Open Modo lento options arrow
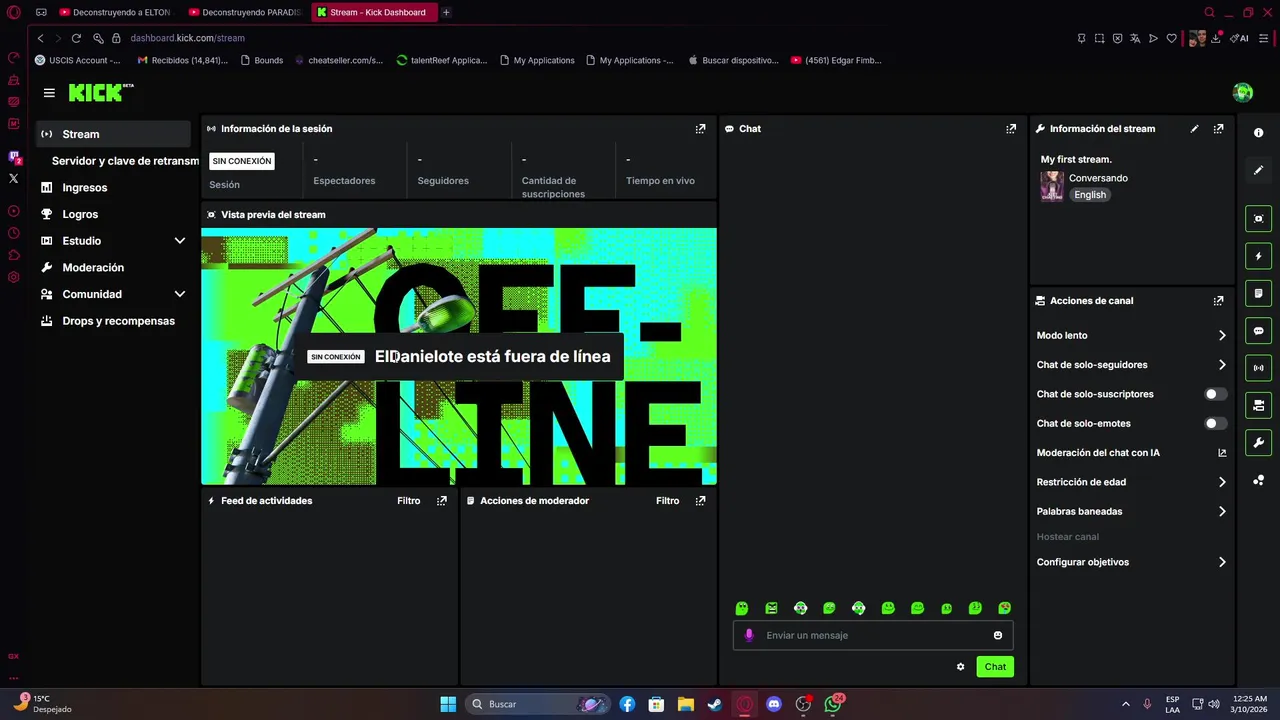The image size is (1280, 720). point(1222,336)
